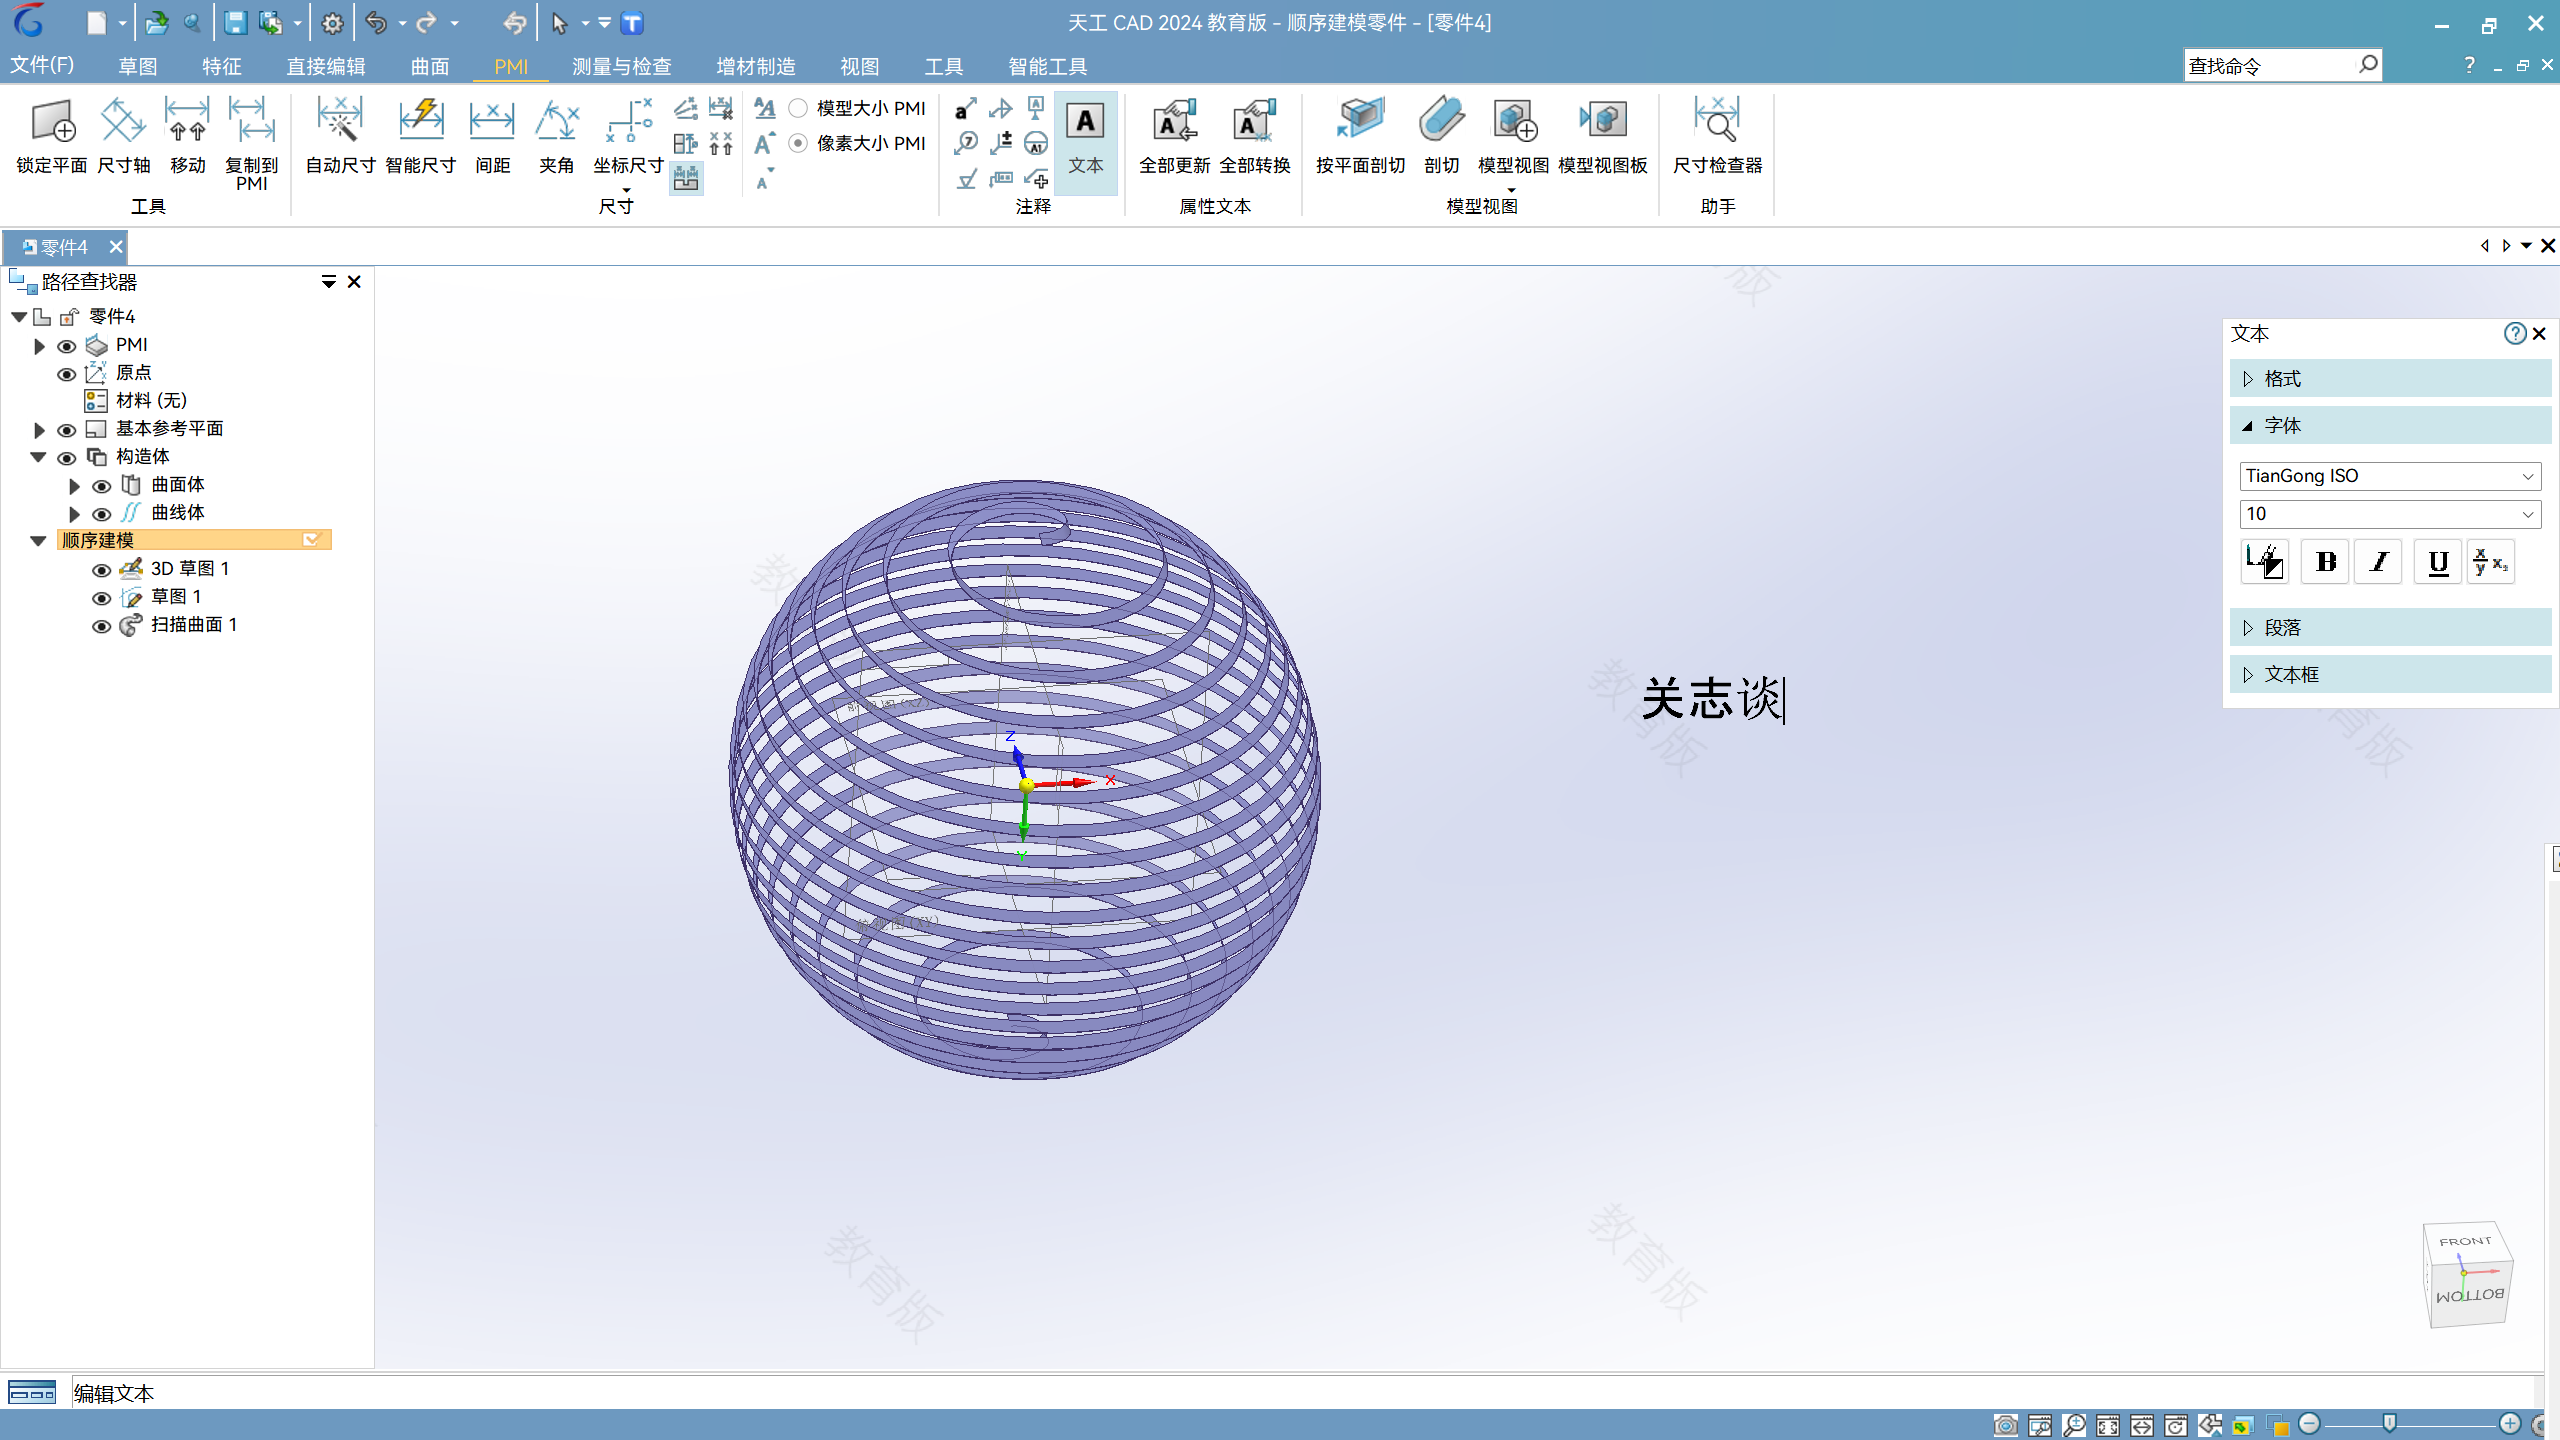Screen dimensions: 2560x1440
Task: Expand the 段落 section
Action: coord(2390,628)
